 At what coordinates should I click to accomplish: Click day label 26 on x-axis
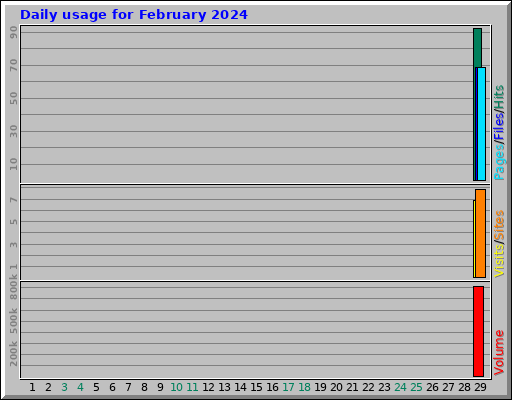[x=432, y=387]
